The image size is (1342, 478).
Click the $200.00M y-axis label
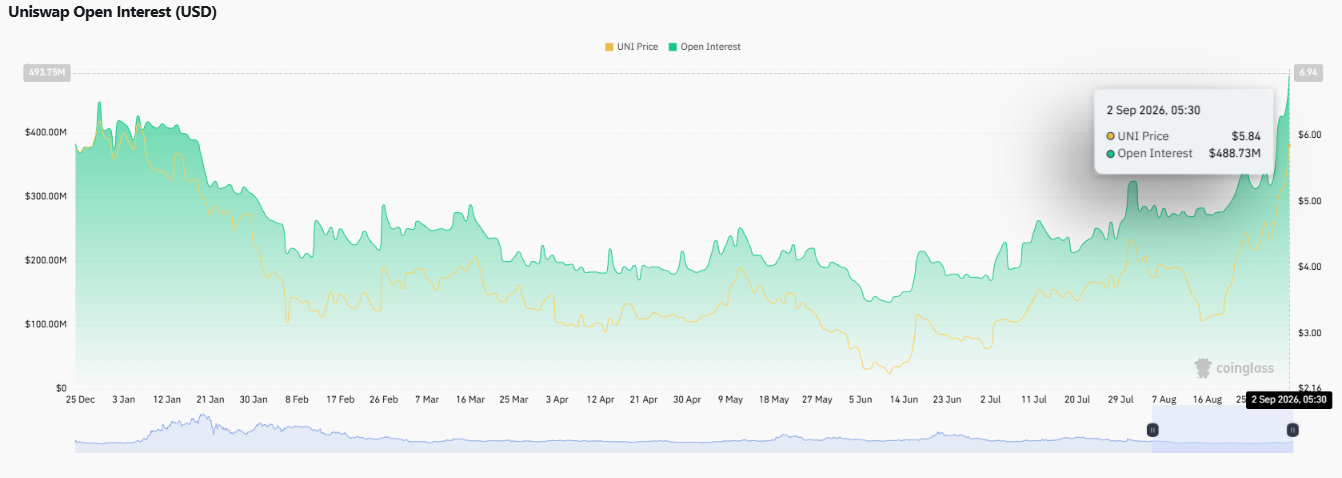click(46, 260)
